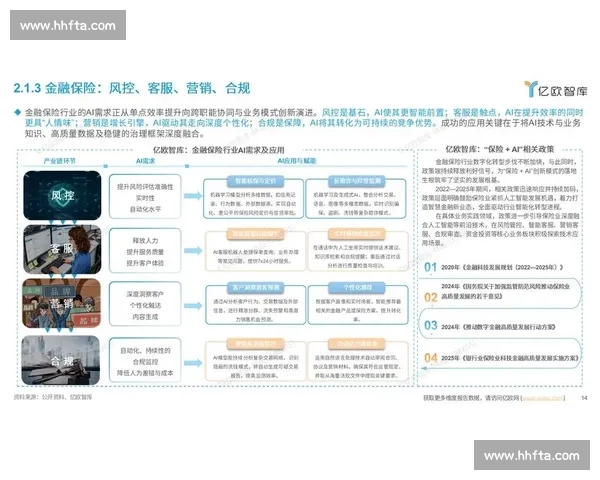Select the 合规 image tile
Viewport: 600px width, 480px height.
(61, 360)
